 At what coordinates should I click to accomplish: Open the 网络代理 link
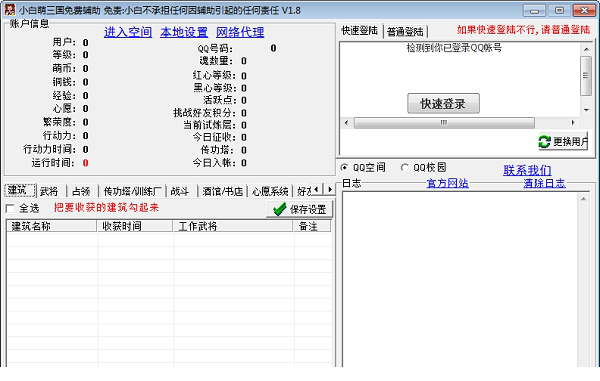240,33
